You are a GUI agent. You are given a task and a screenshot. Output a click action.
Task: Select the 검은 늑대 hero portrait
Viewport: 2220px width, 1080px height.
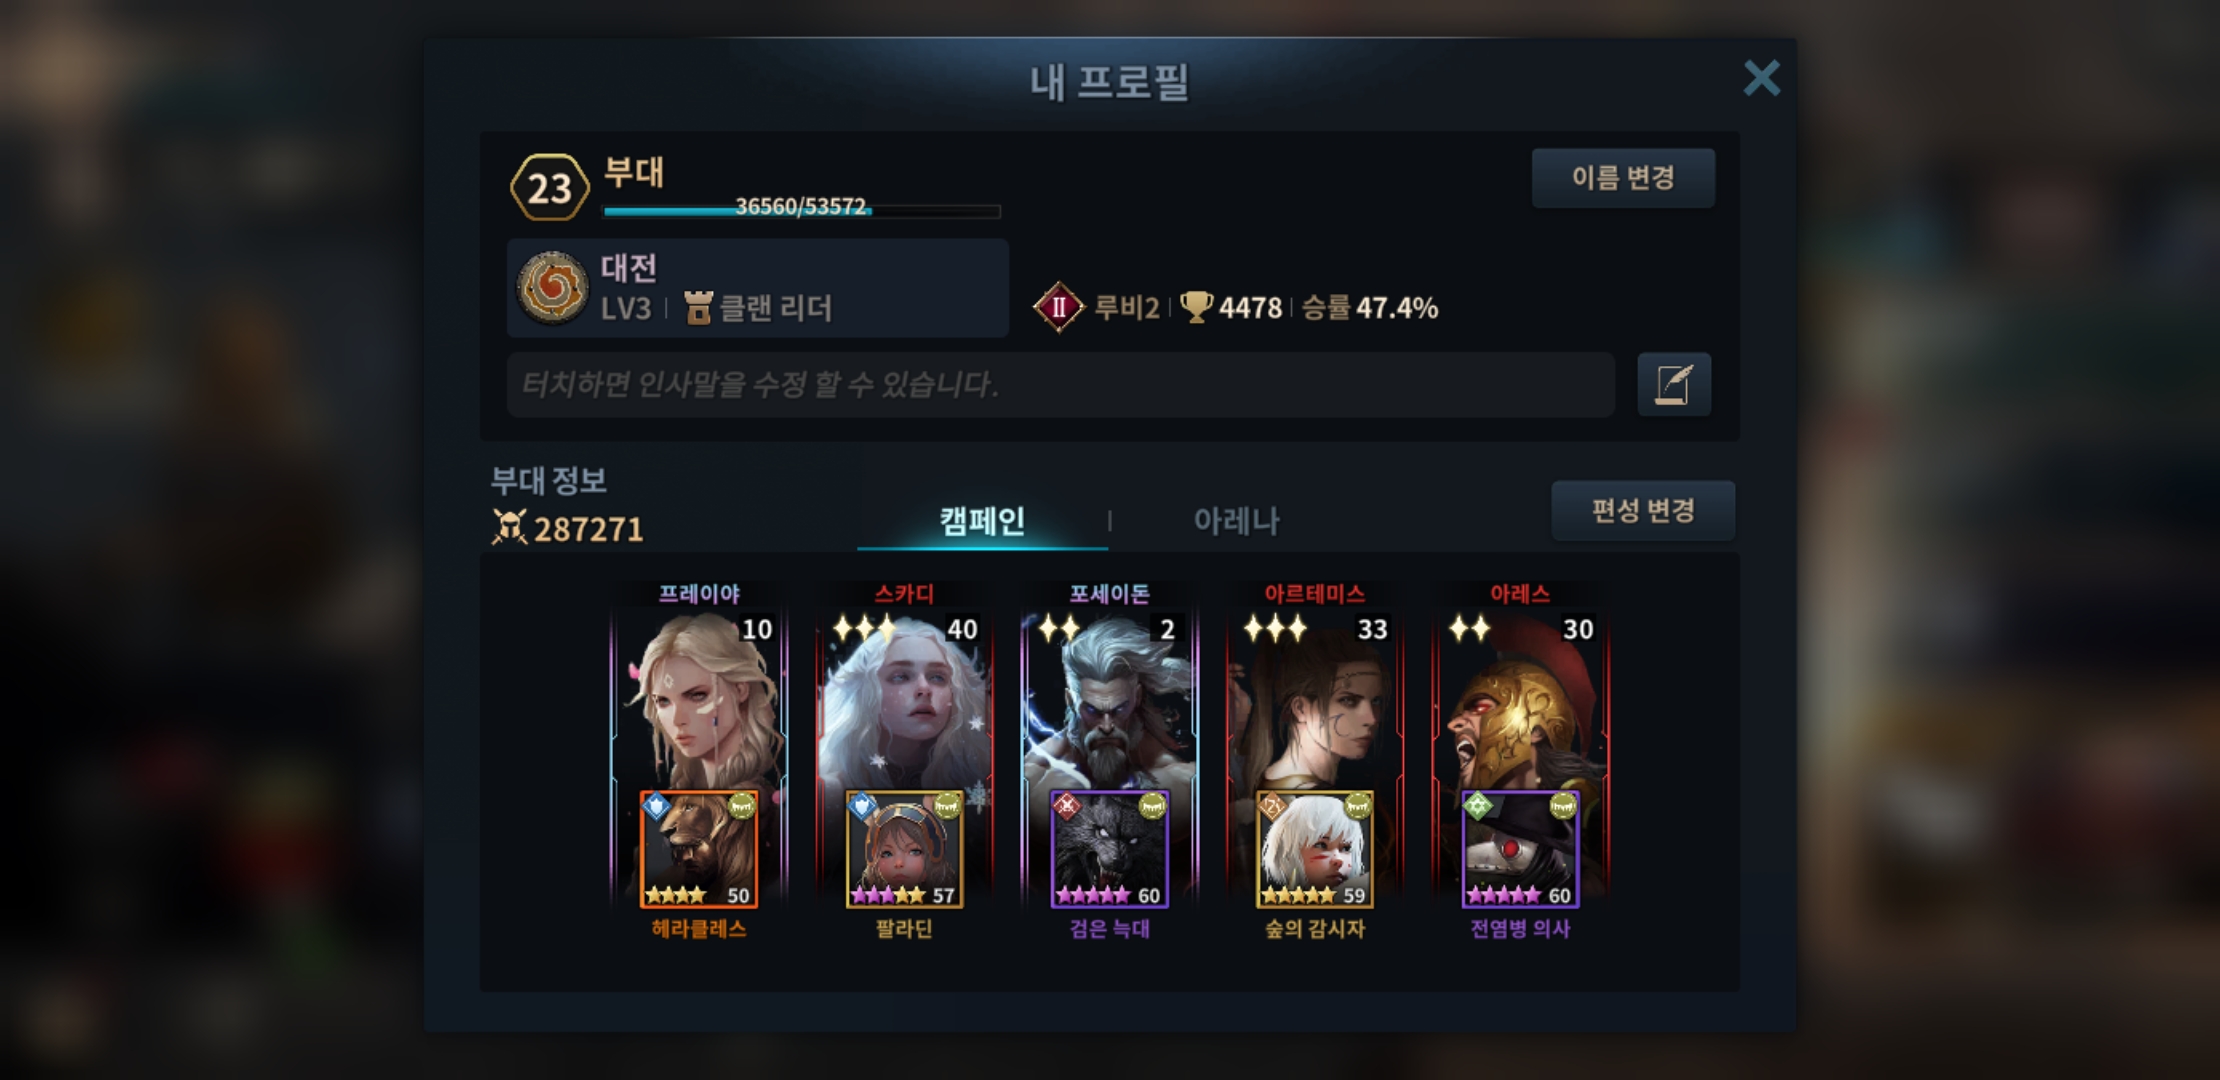[1110, 849]
